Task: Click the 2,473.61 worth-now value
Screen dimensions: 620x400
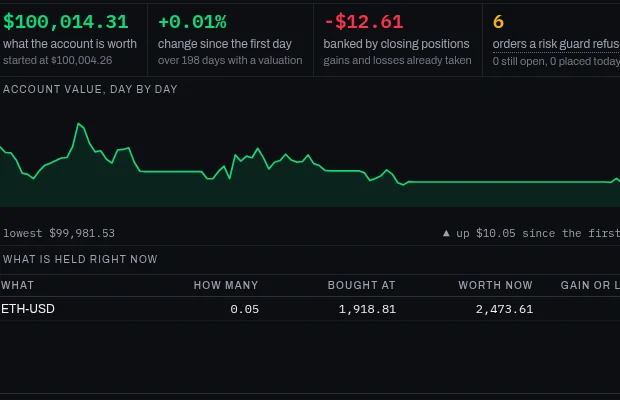Action: 504,309
